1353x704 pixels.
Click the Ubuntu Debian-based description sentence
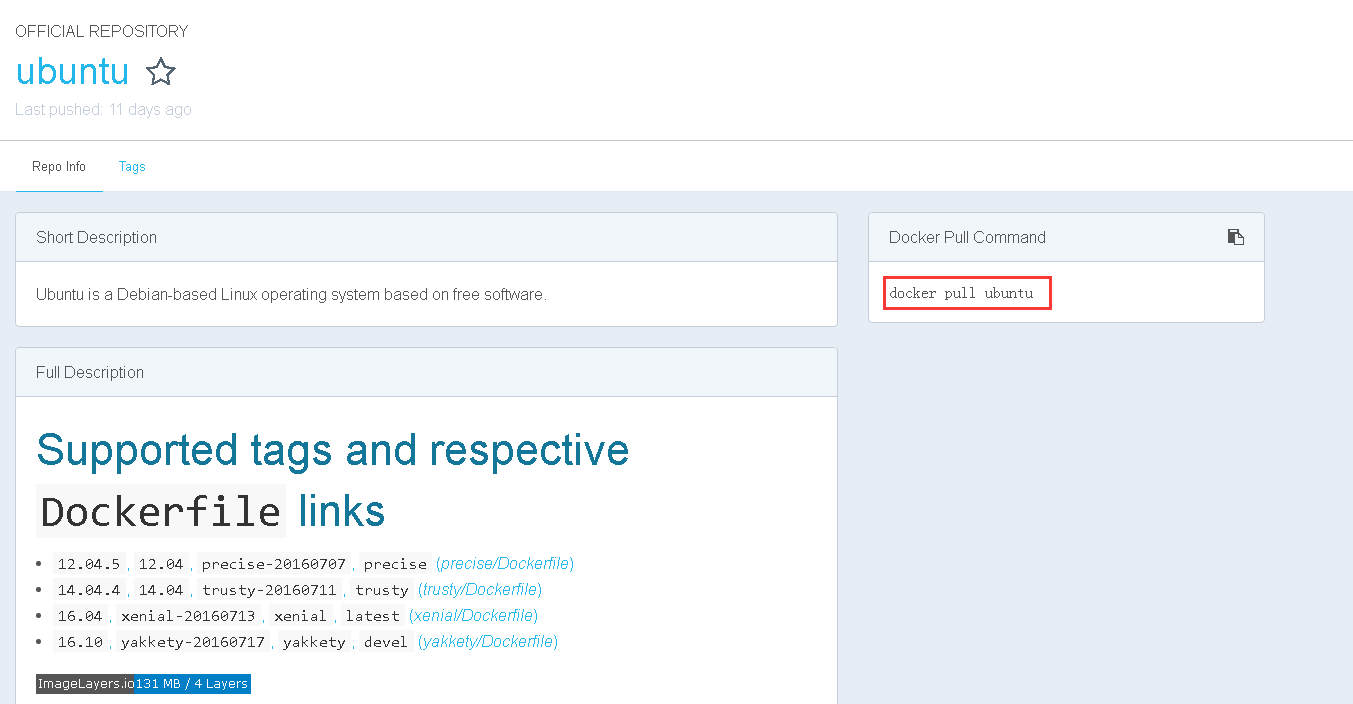click(291, 294)
